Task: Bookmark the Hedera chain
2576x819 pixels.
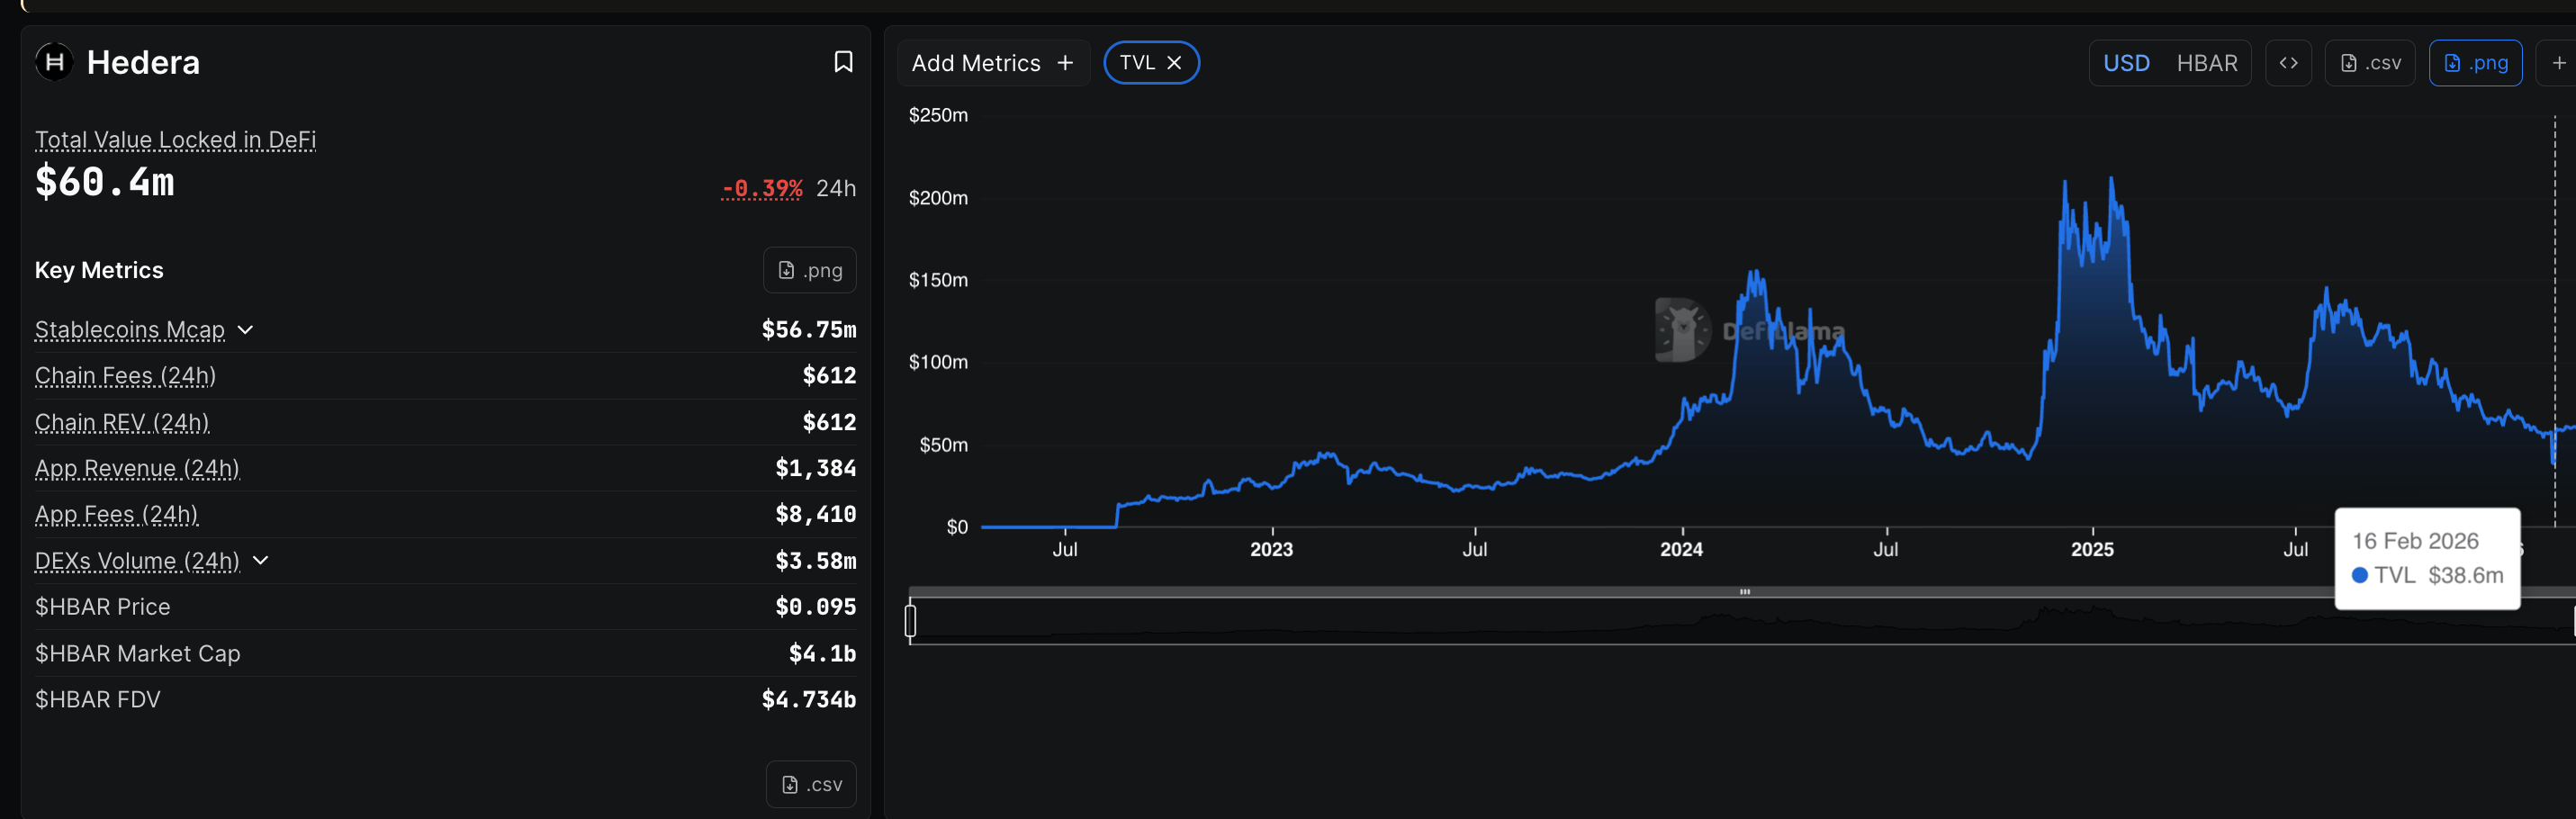Action: coord(843,62)
